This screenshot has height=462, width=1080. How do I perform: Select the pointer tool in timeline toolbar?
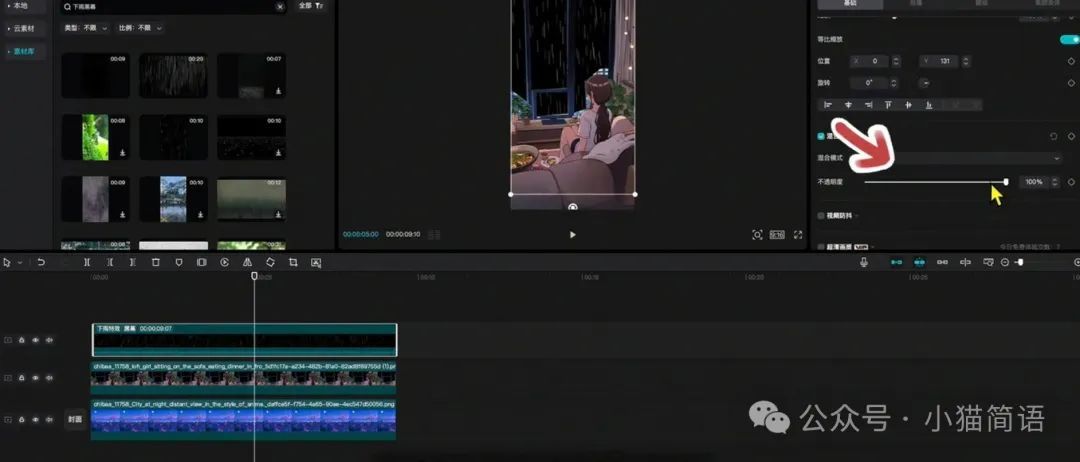pos(7,262)
